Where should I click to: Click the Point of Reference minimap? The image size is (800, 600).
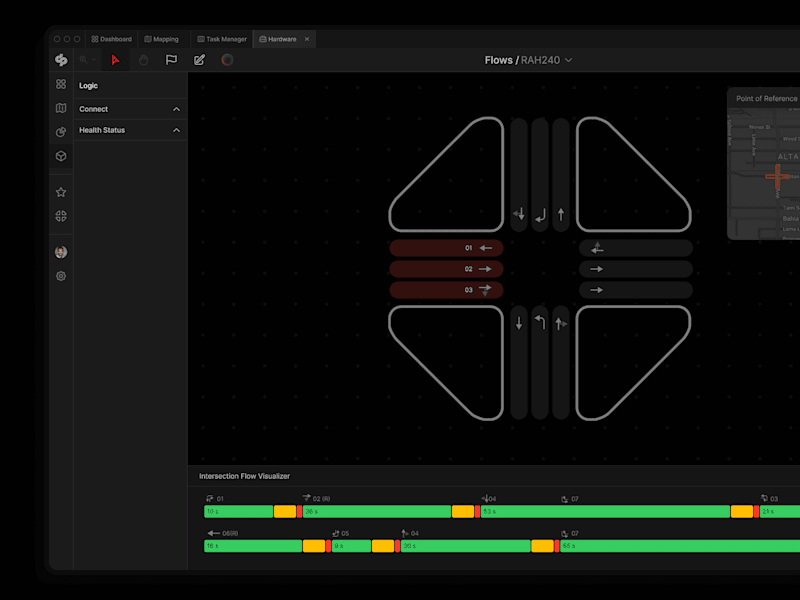click(x=763, y=163)
